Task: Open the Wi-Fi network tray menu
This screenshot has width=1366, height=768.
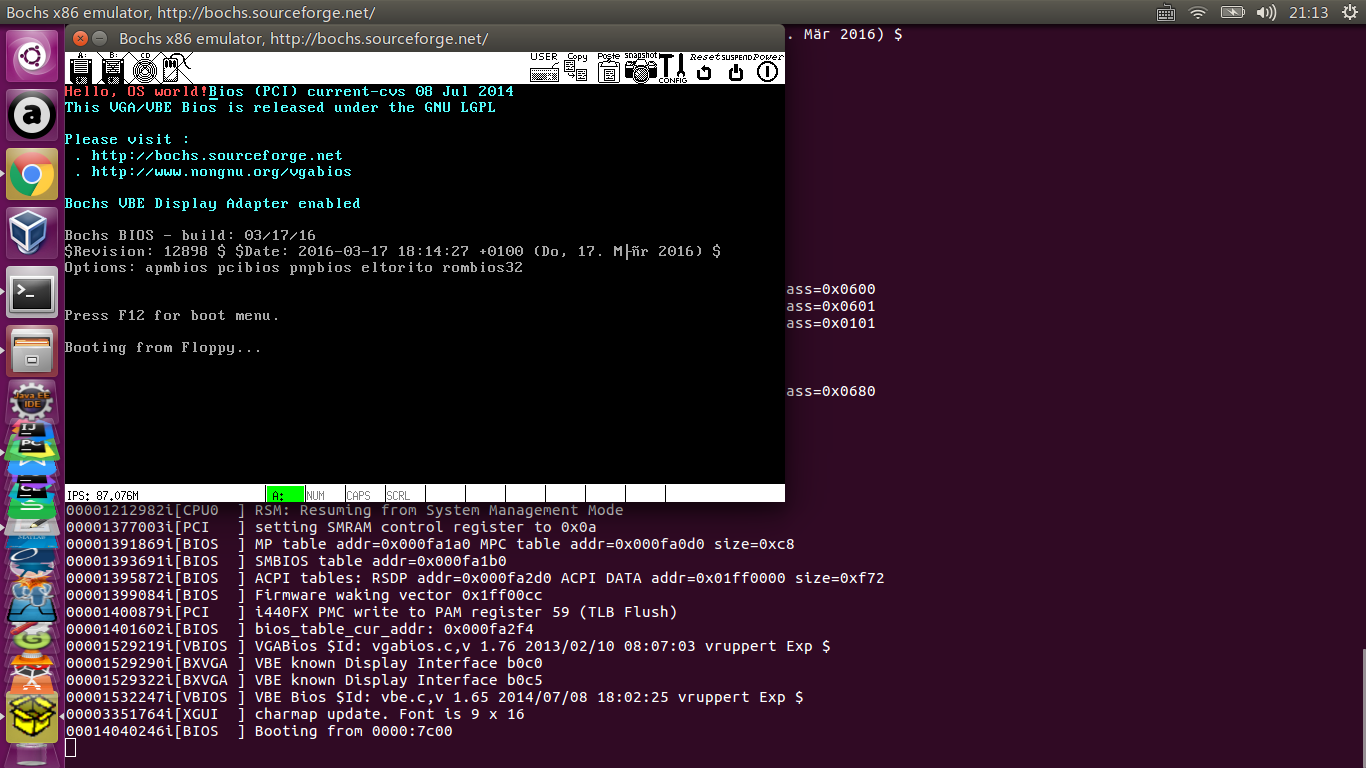Action: pos(1198,13)
